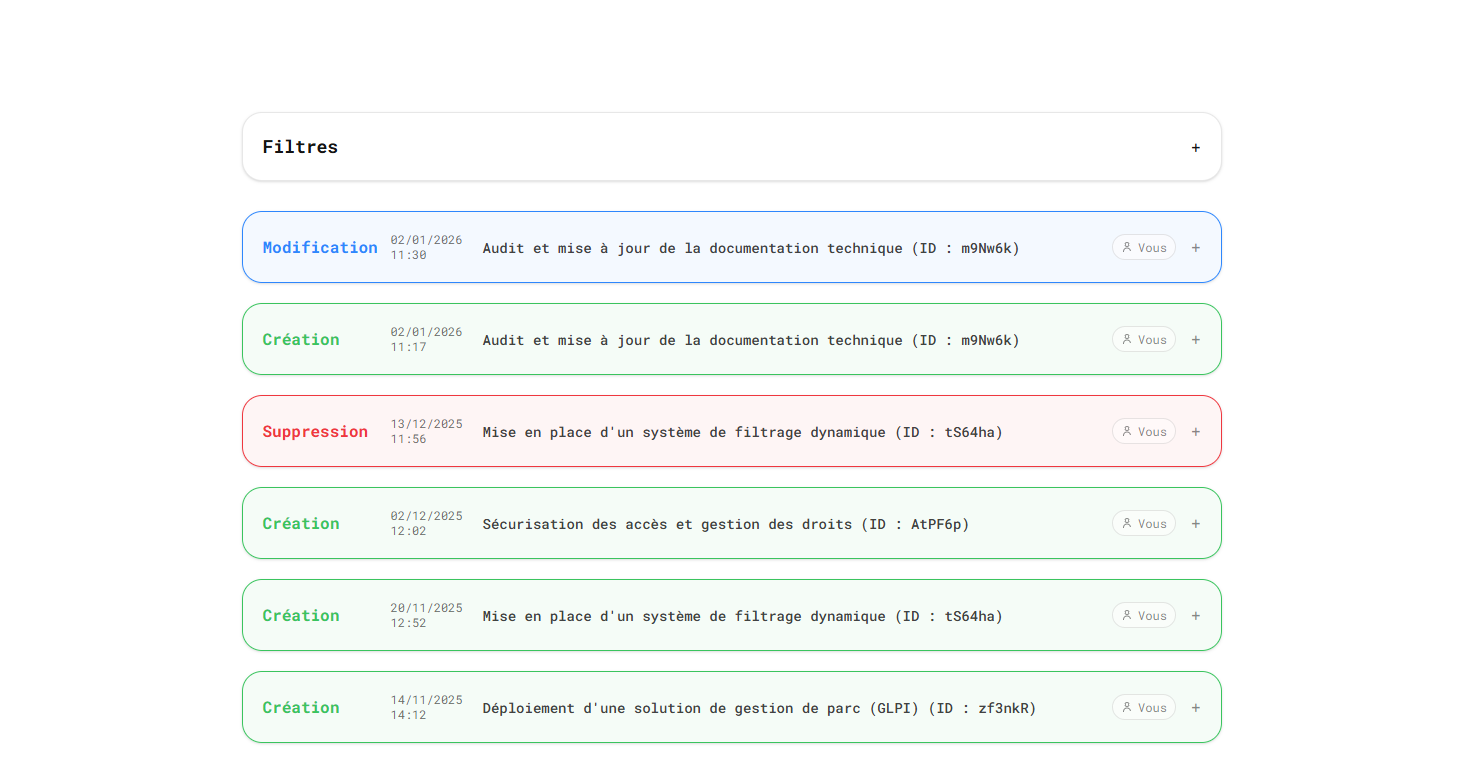The image size is (1465, 759).
Task: Click the Modification label in blue
Action: [320, 247]
